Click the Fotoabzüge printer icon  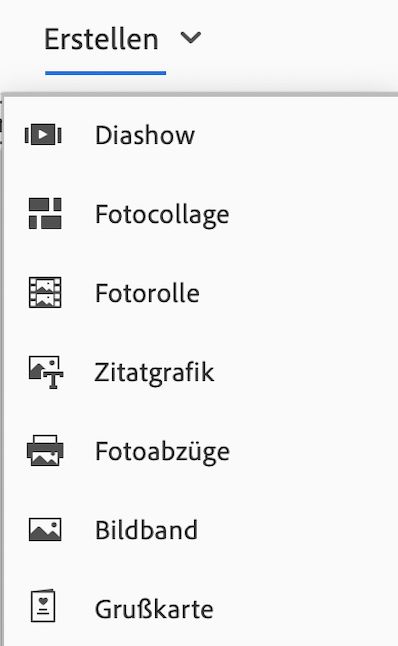[45, 450]
